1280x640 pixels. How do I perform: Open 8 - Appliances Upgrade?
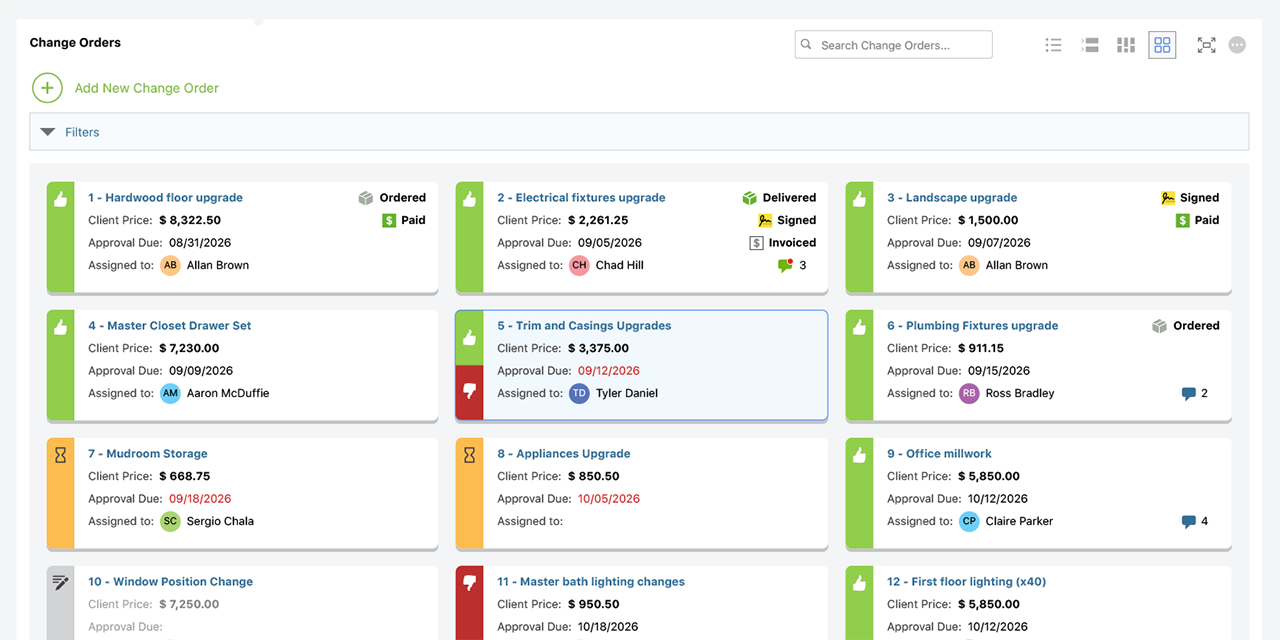[564, 454]
